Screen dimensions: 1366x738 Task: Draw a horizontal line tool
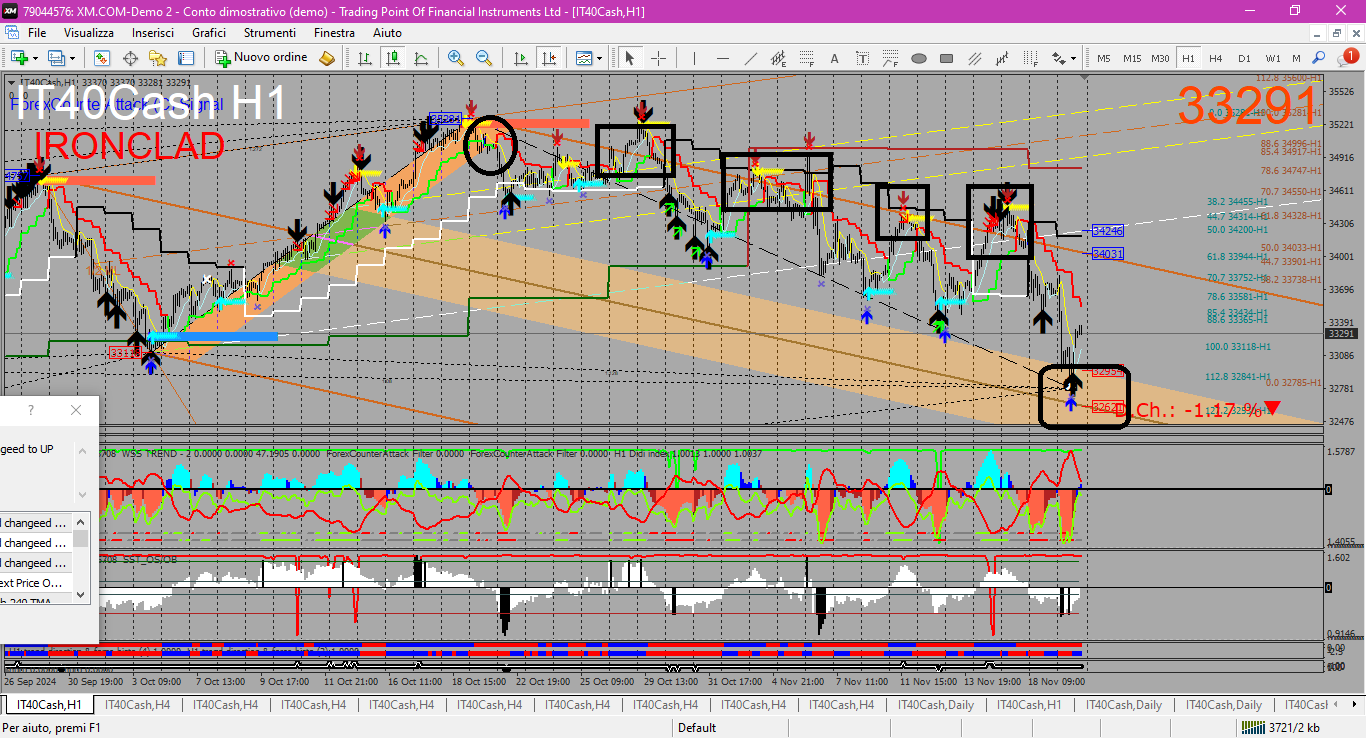point(721,58)
